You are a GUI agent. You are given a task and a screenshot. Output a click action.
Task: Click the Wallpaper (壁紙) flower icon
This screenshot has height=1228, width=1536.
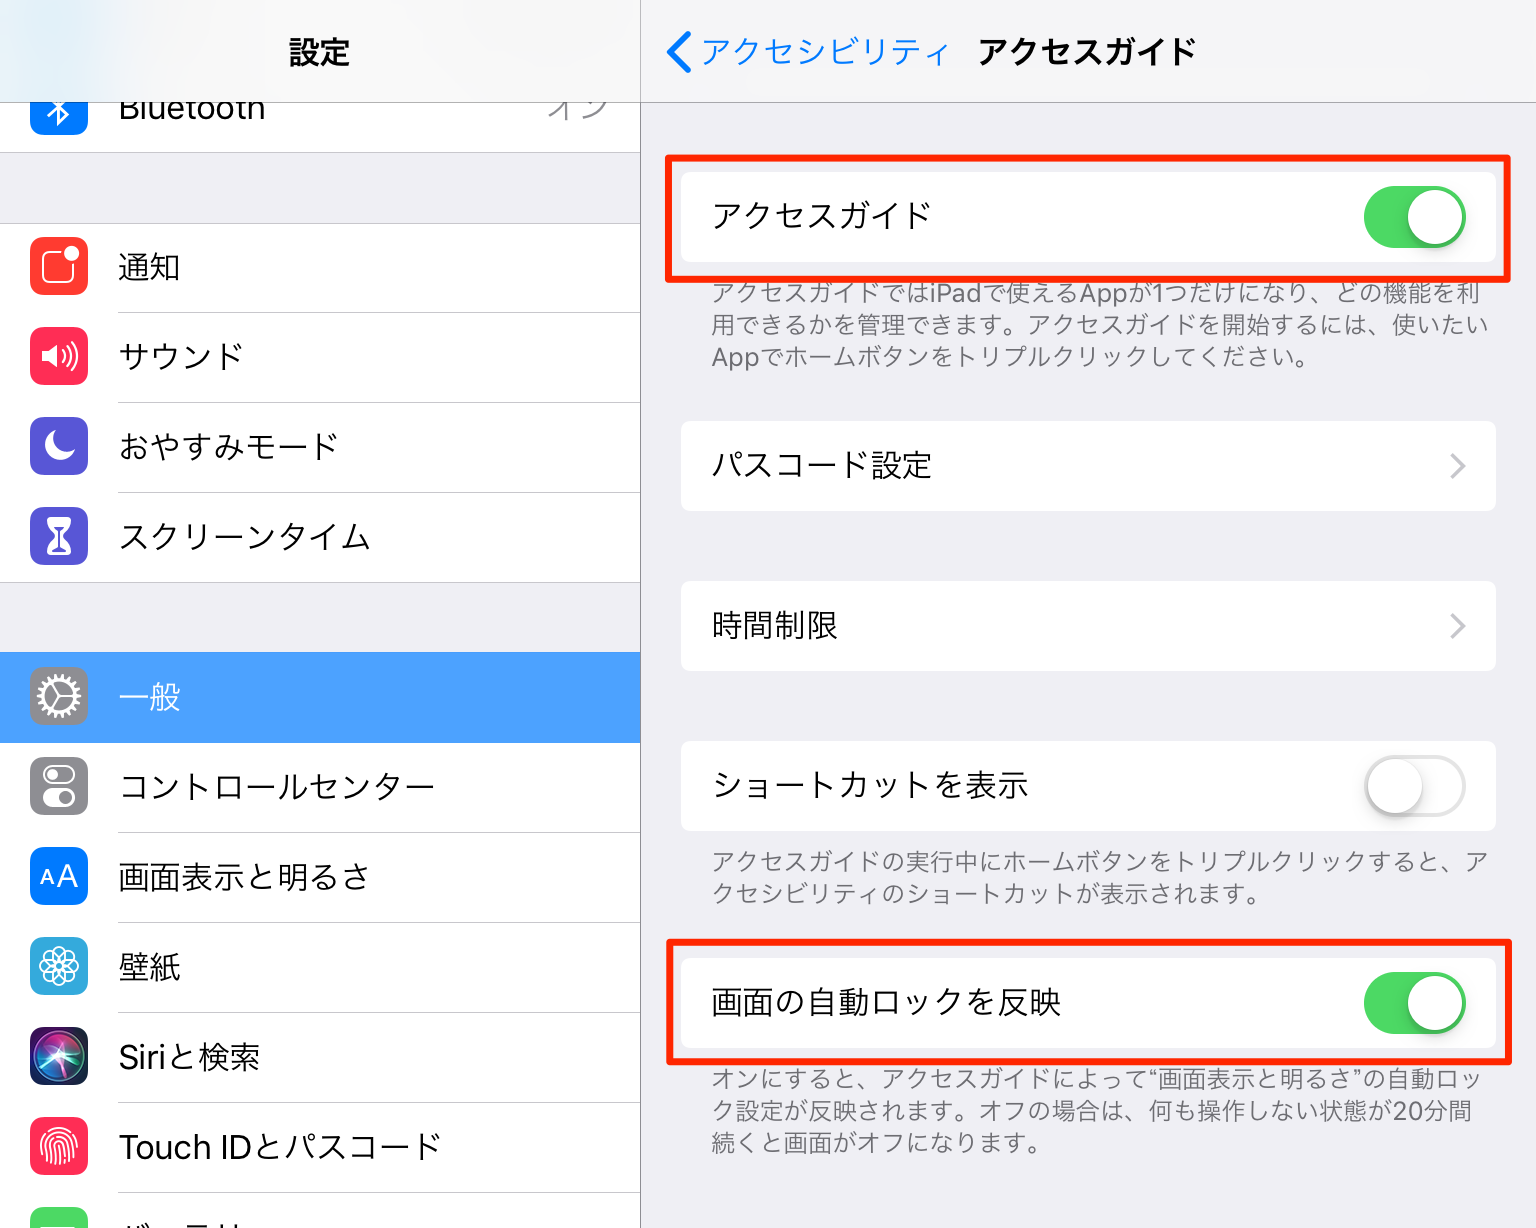pos(59,967)
